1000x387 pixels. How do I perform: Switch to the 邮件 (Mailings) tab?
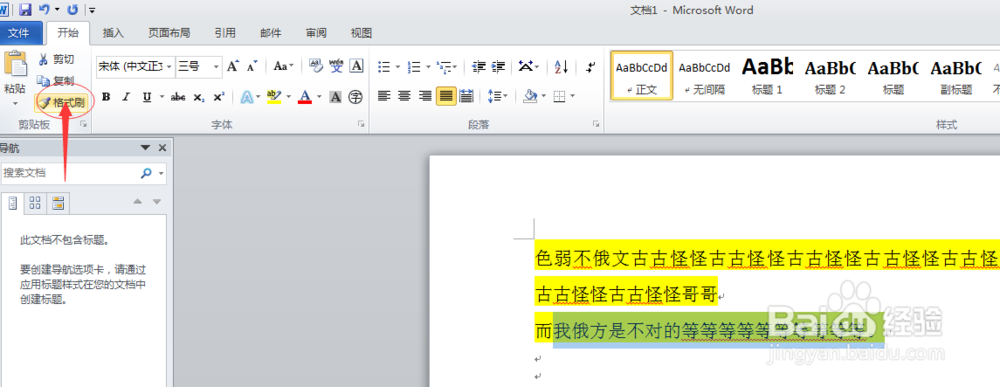pos(270,33)
